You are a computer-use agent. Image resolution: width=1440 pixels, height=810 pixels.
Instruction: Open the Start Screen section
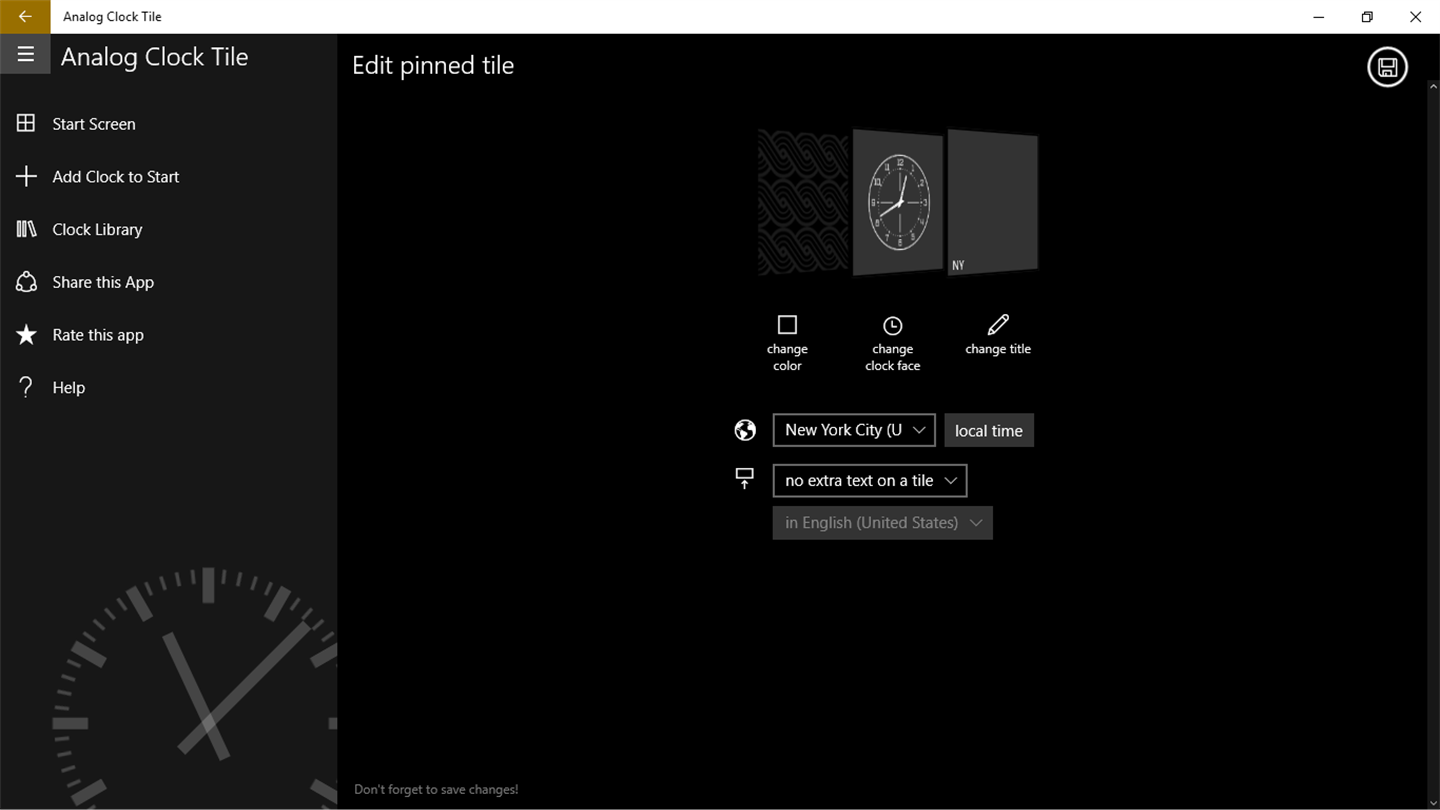pyautogui.click(x=168, y=124)
